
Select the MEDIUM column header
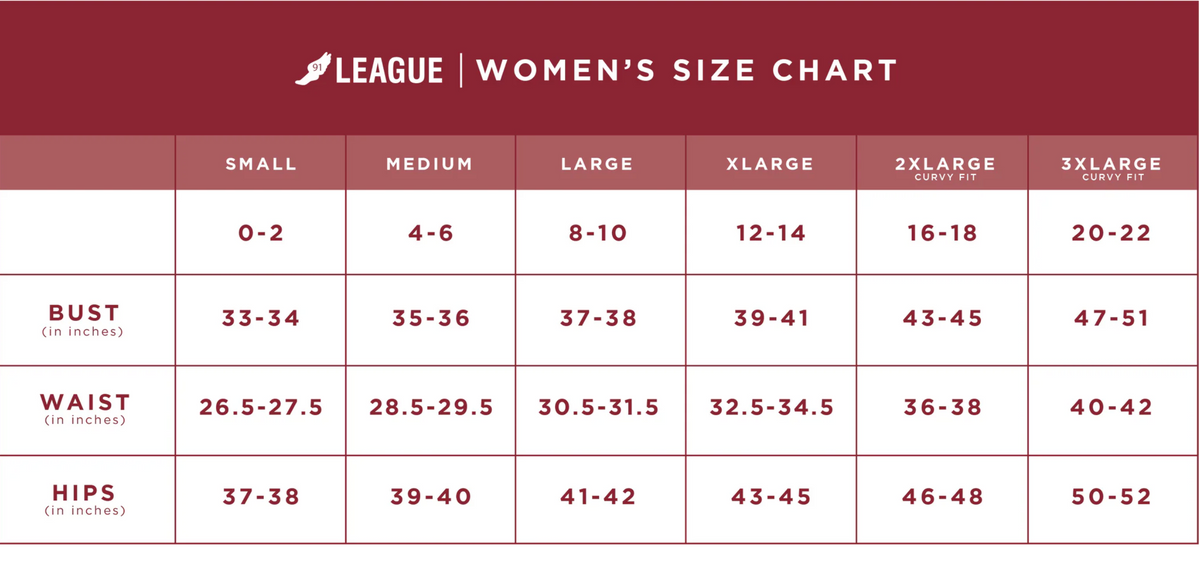tap(430, 164)
